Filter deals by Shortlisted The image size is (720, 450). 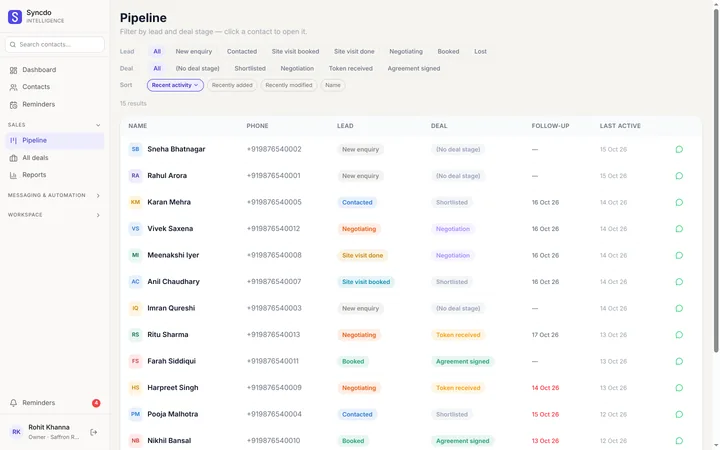coord(250,68)
